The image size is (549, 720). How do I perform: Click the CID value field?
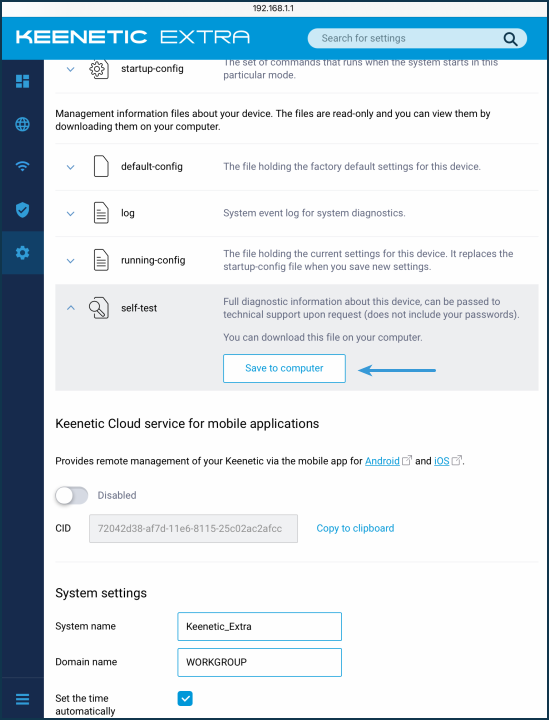(x=193, y=529)
